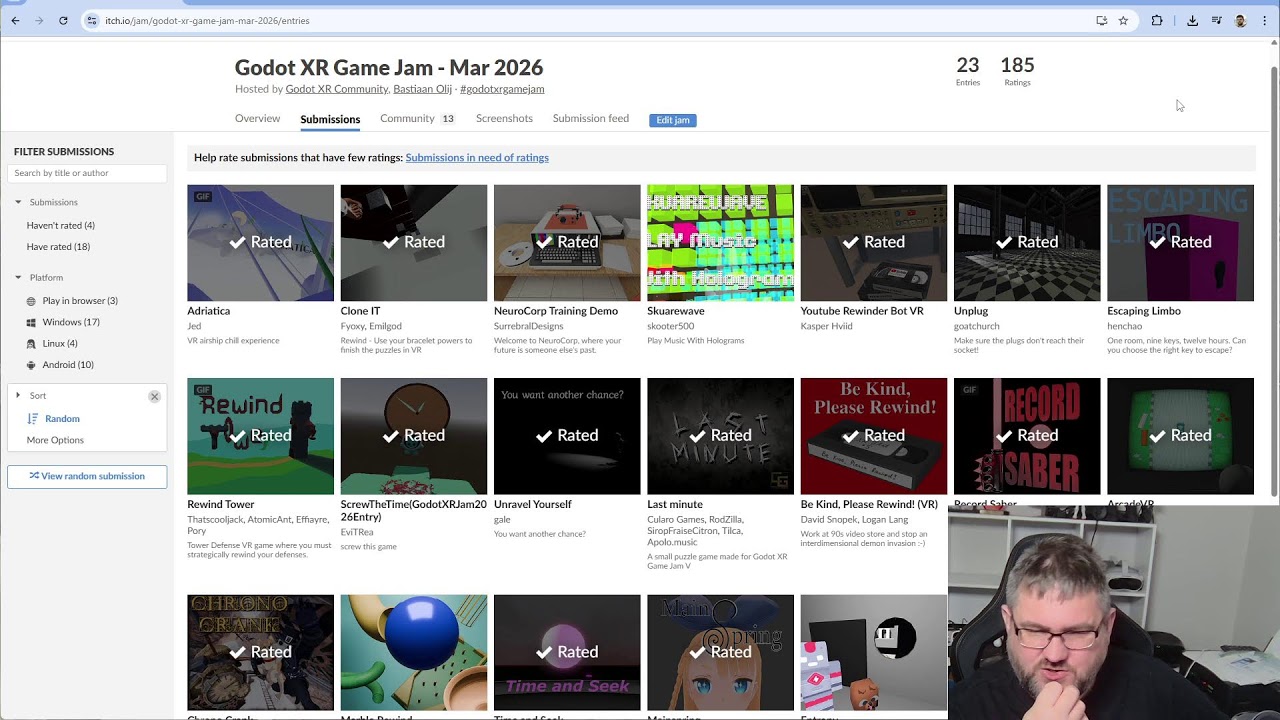Expand the Sort filter group

pos(18,395)
